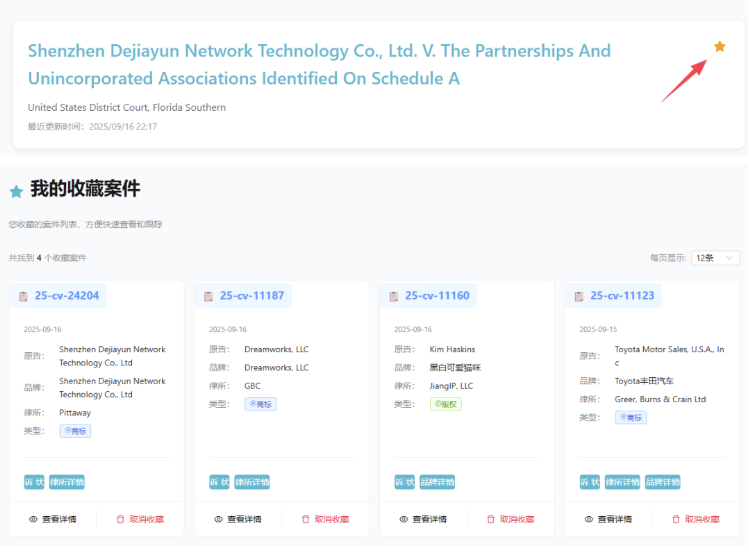The image size is (749, 553).
Task: Open 品牌详情 on the Kim Haskins card
Action: pyautogui.click(x=437, y=482)
